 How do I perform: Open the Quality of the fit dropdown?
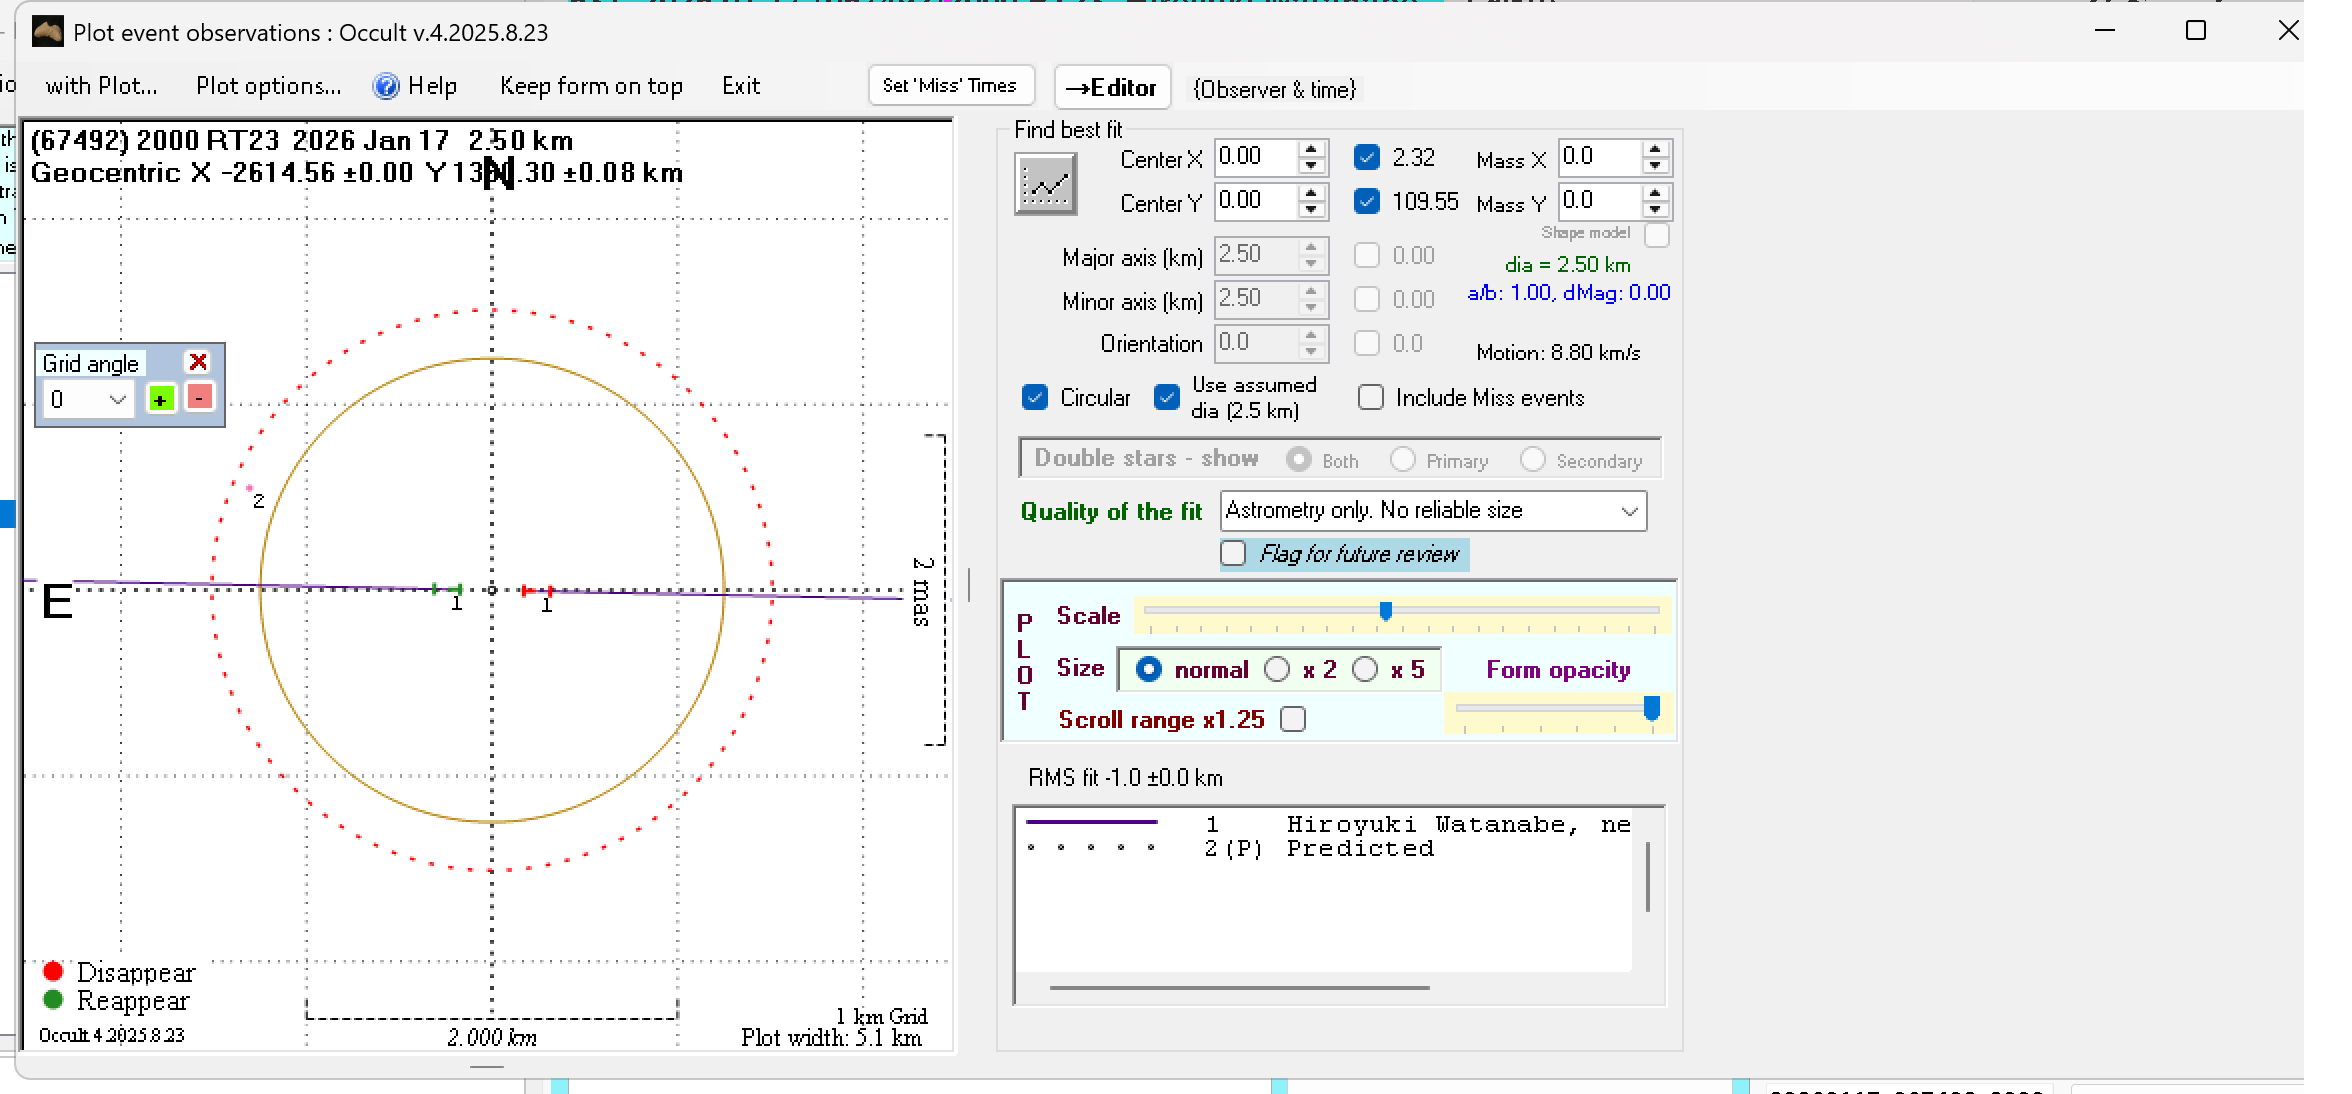point(1629,511)
